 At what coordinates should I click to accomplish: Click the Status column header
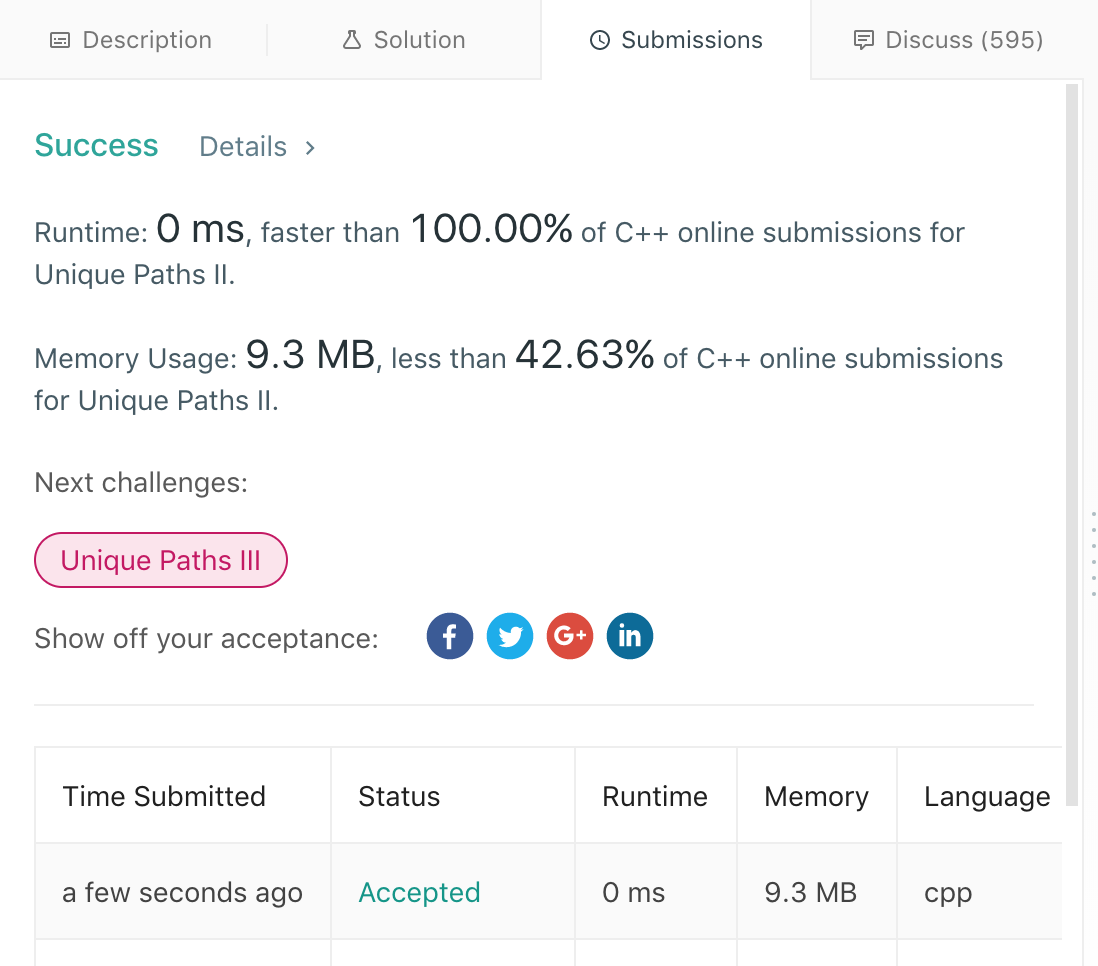pos(399,796)
